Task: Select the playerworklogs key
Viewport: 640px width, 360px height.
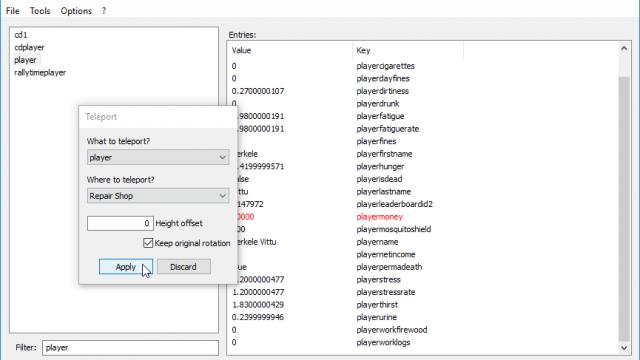Action: point(383,342)
